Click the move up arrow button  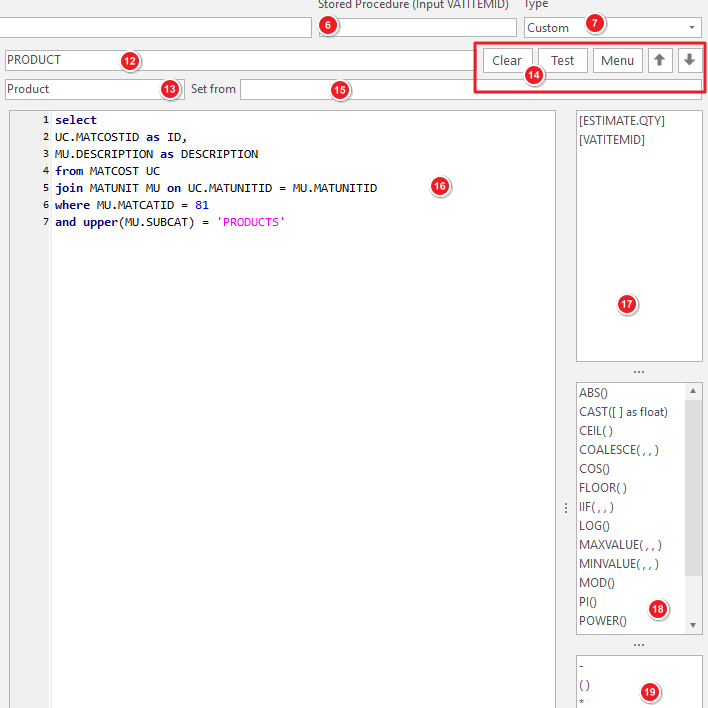pos(660,60)
